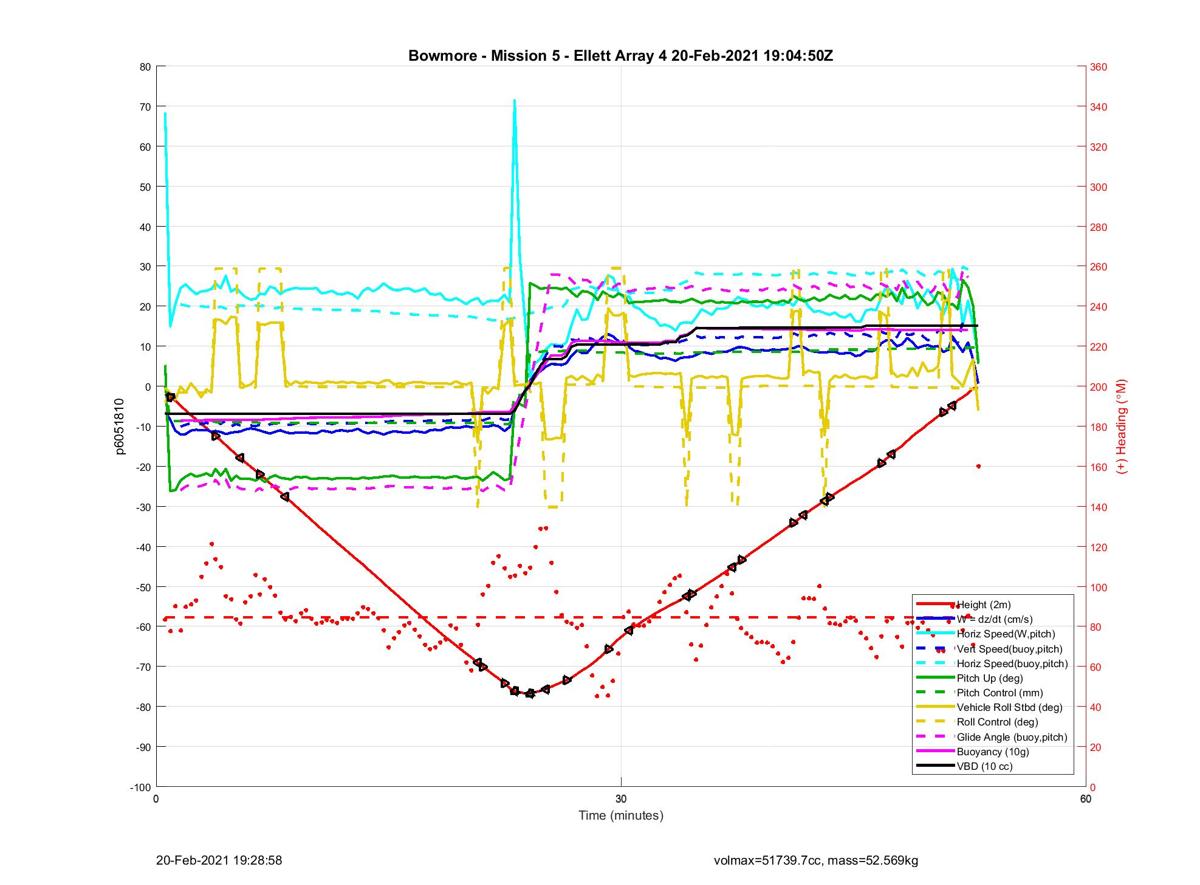The image size is (1200, 885).
Task: Click the '80' tick on left axis
Action: pos(145,67)
